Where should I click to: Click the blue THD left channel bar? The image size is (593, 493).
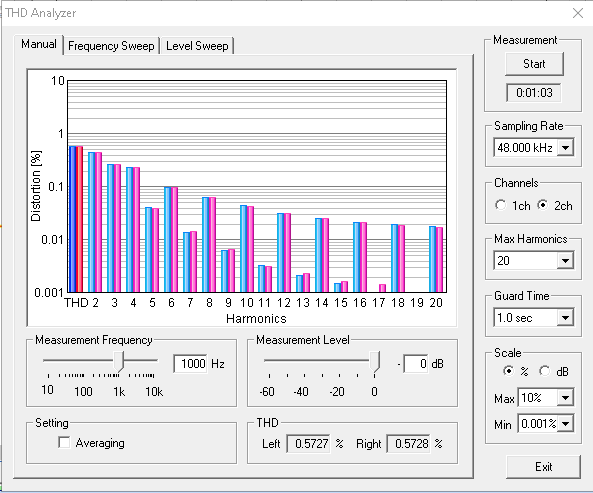point(73,219)
